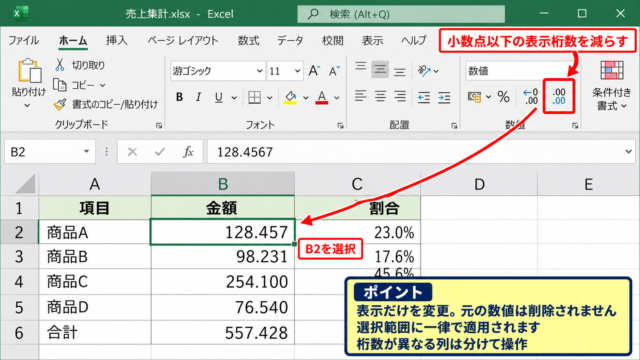Screen dimensions: 640x360
Task: Click accounting number format icon
Action: 474,97
